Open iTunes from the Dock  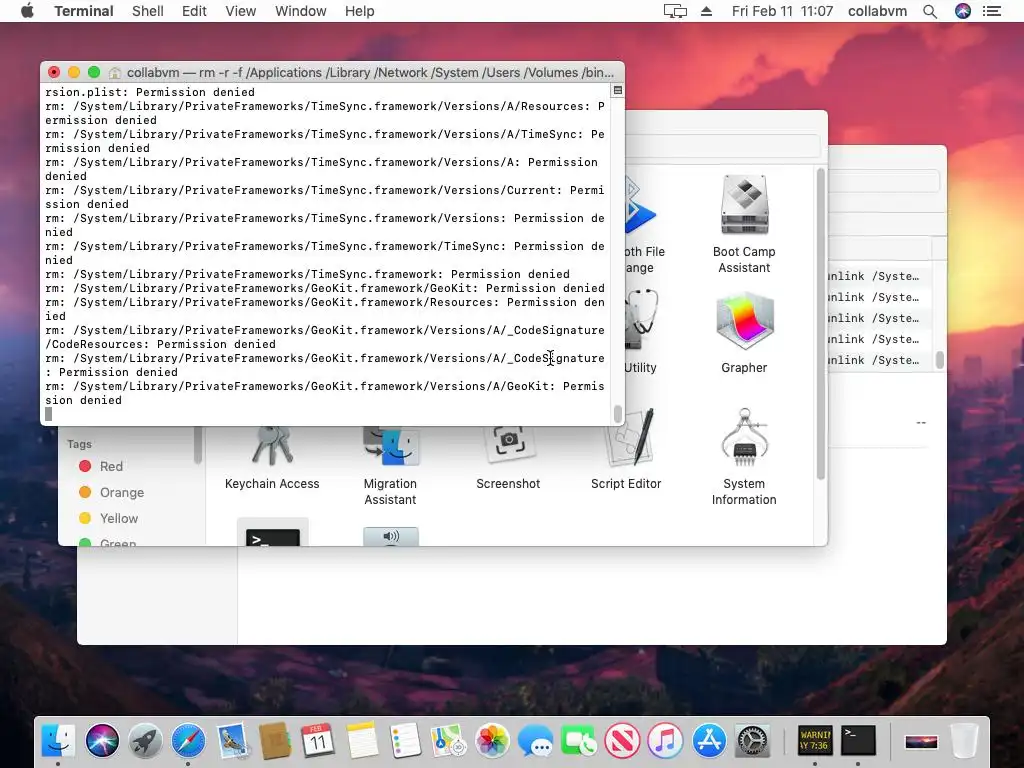pyautogui.click(x=665, y=741)
